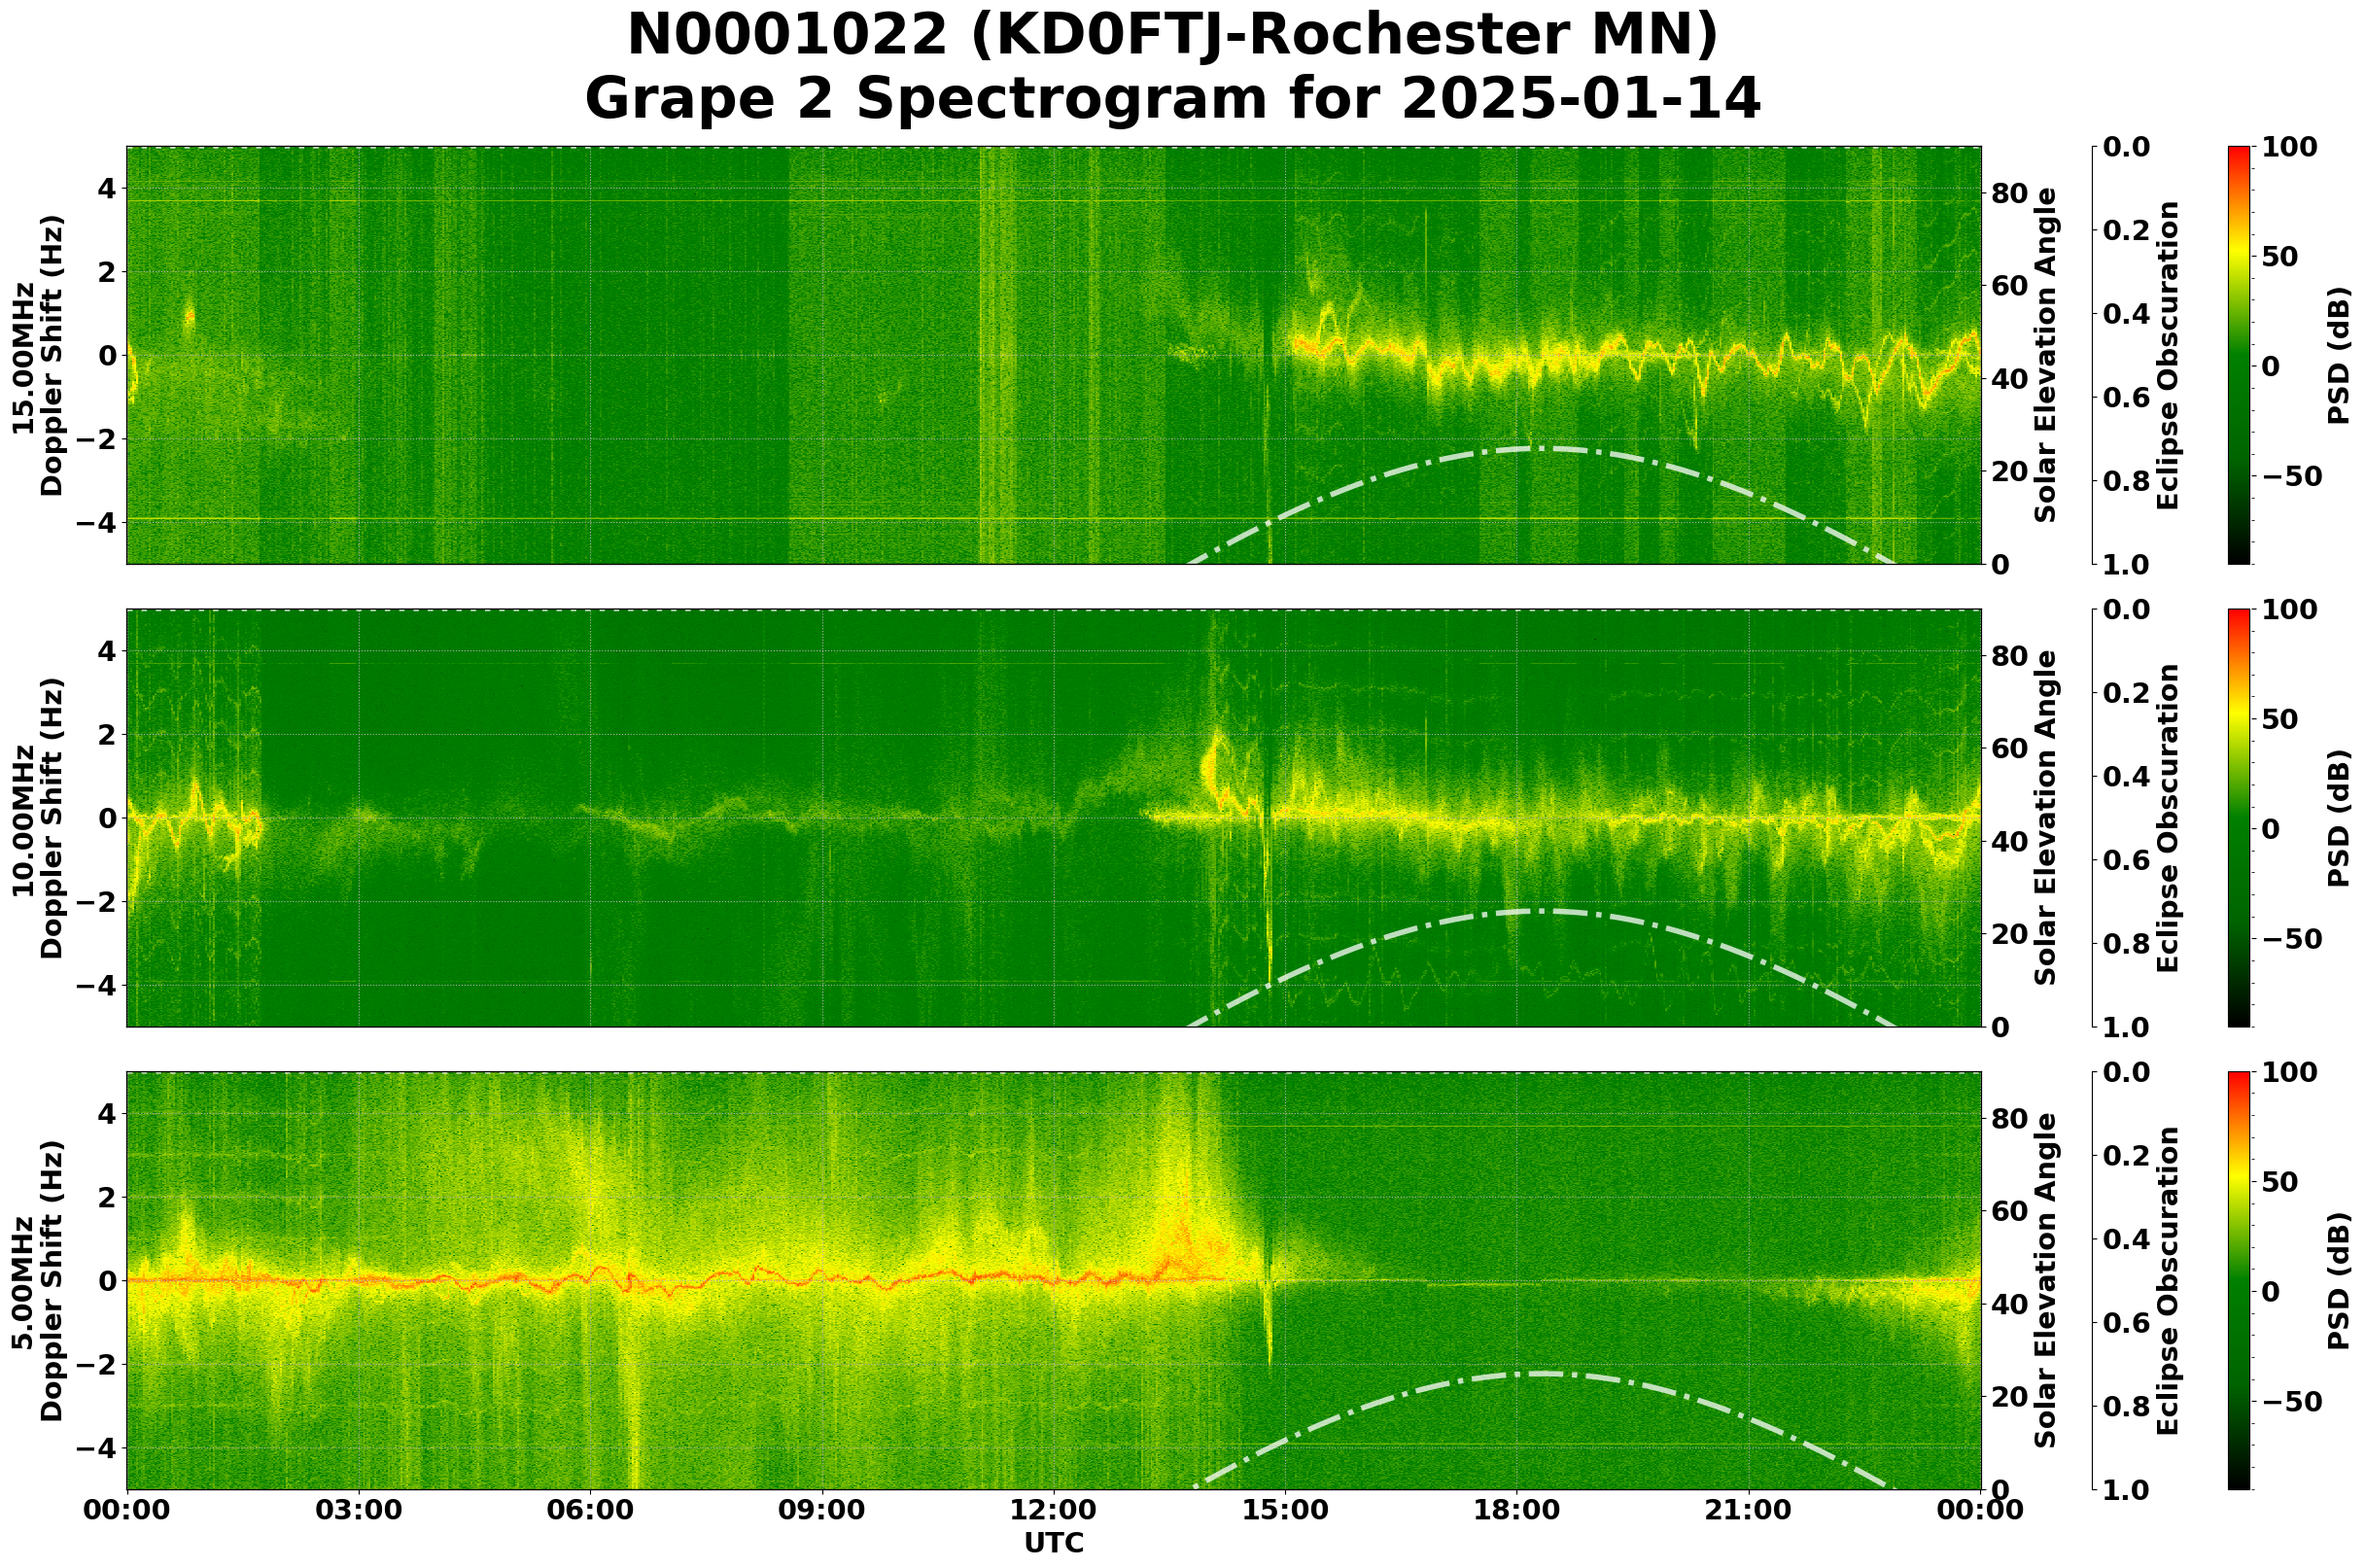Click the 21:00 time tick label
Screen dimensions: 2365x1568
(1748, 1510)
